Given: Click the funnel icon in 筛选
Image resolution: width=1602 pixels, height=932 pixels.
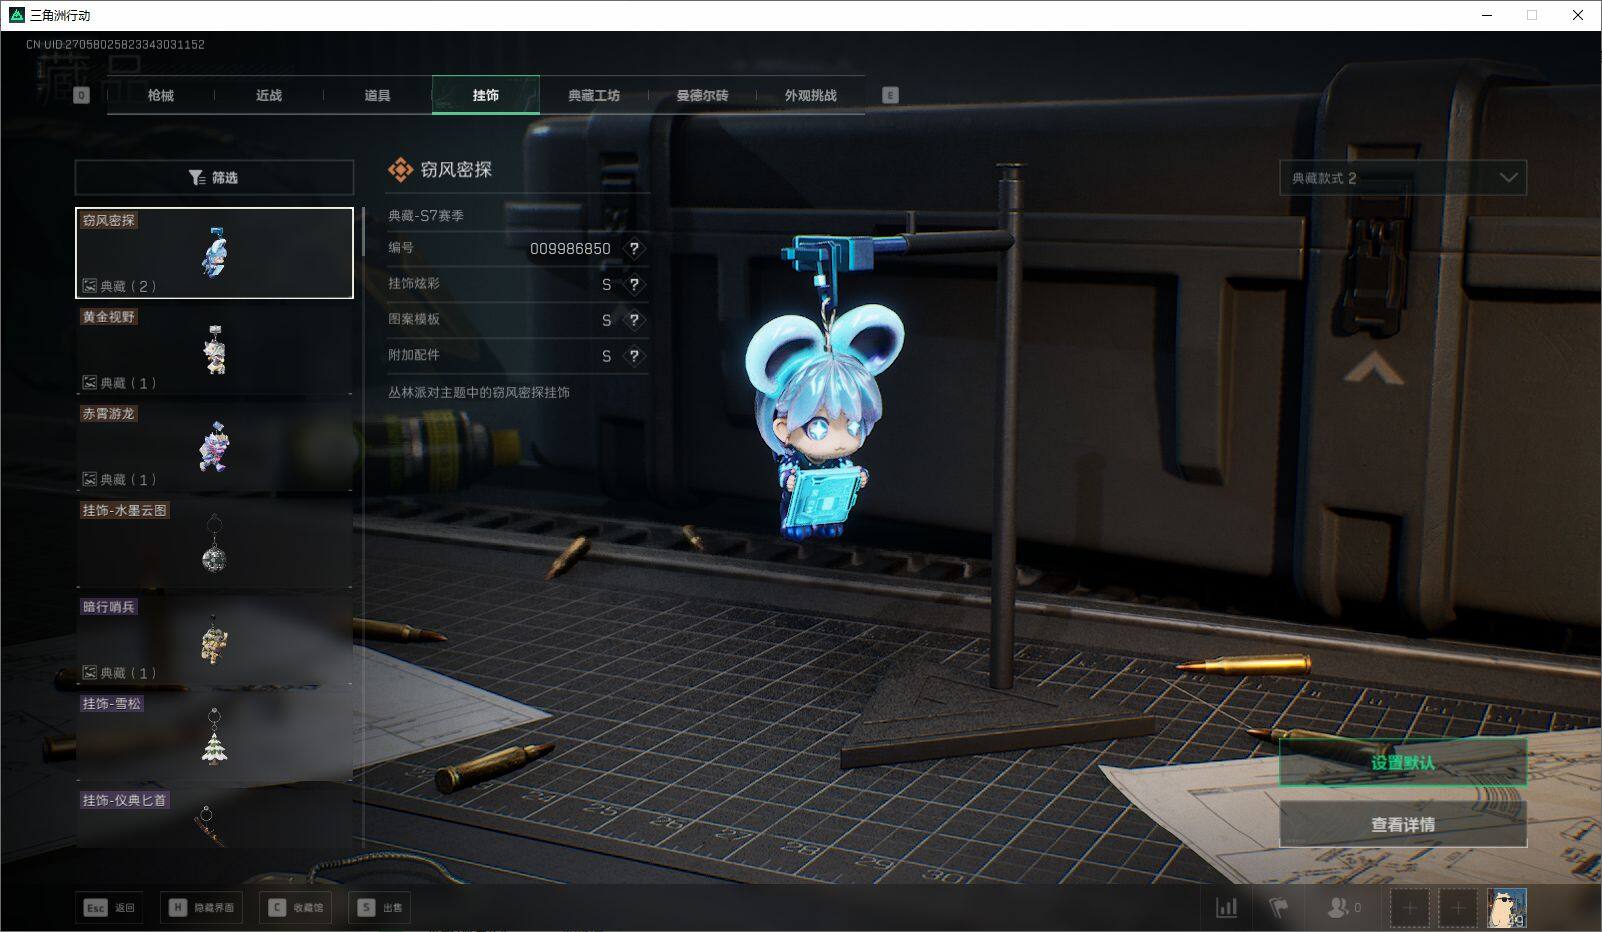Looking at the screenshot, I should (197, 178).
